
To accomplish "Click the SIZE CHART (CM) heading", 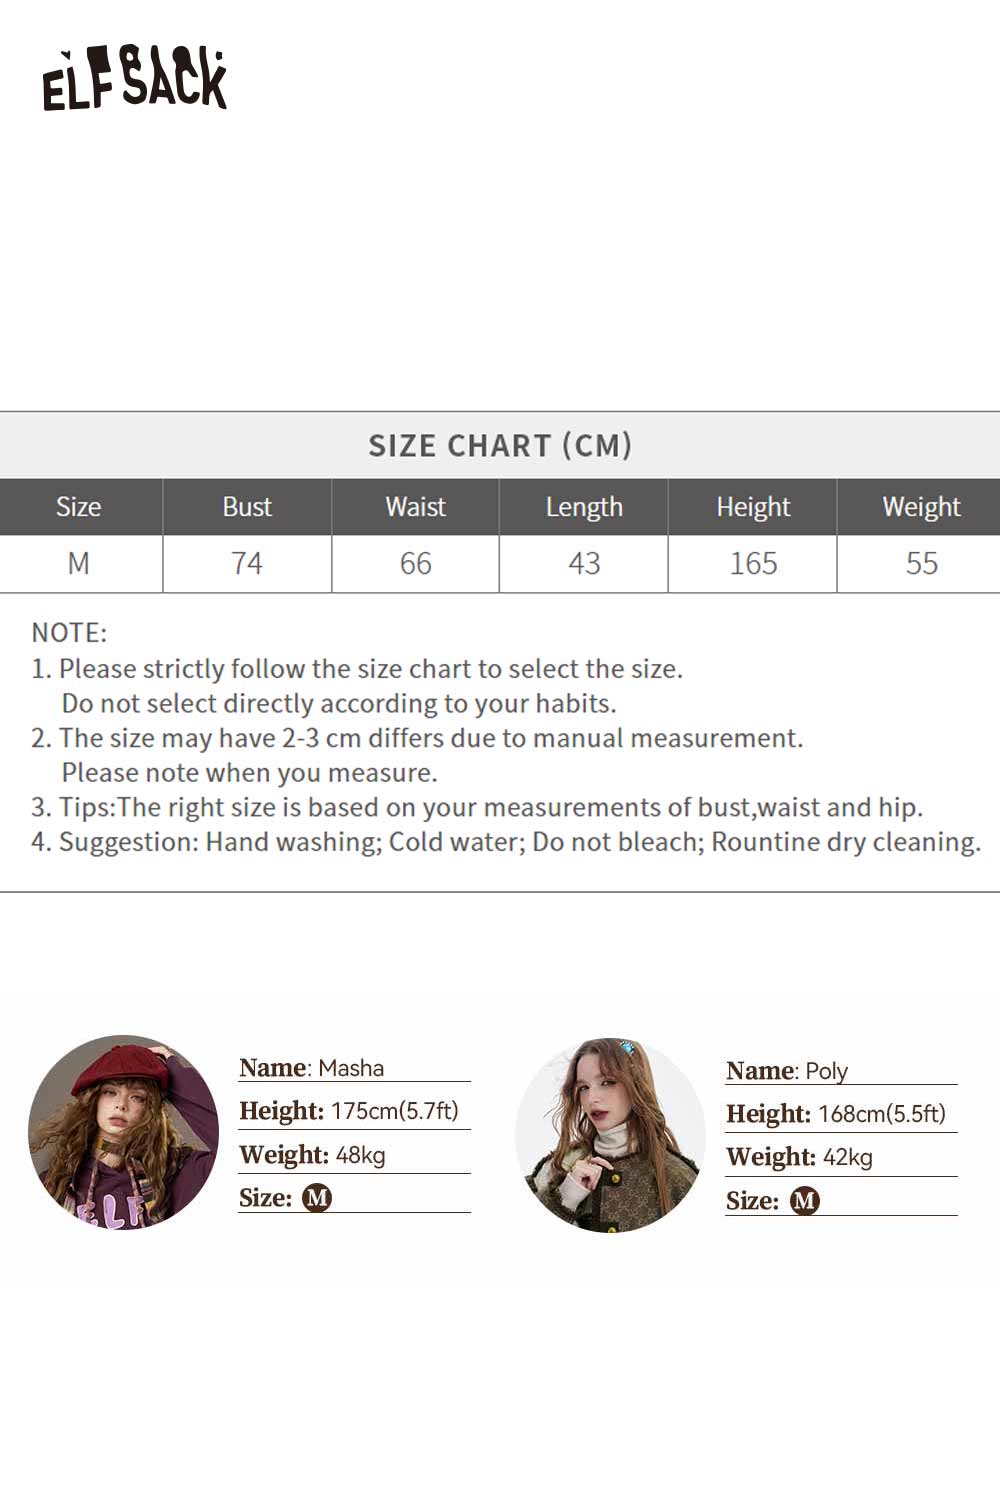I will pos(500,445).
